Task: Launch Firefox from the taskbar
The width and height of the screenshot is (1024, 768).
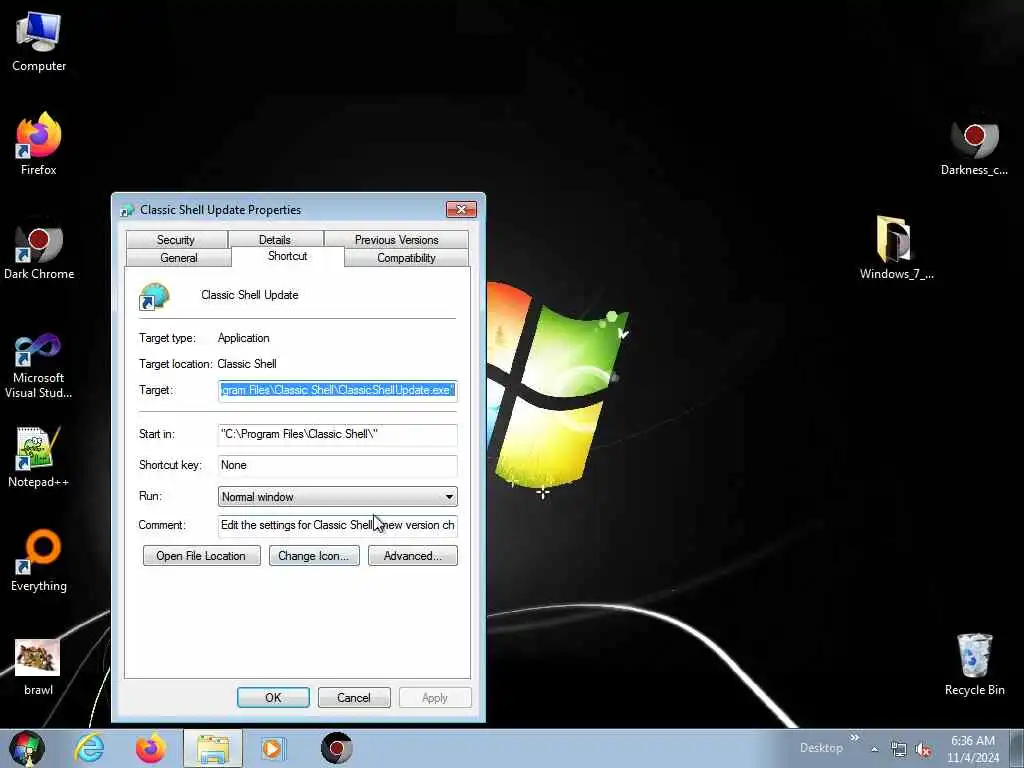Action: [x=150, y=748]
